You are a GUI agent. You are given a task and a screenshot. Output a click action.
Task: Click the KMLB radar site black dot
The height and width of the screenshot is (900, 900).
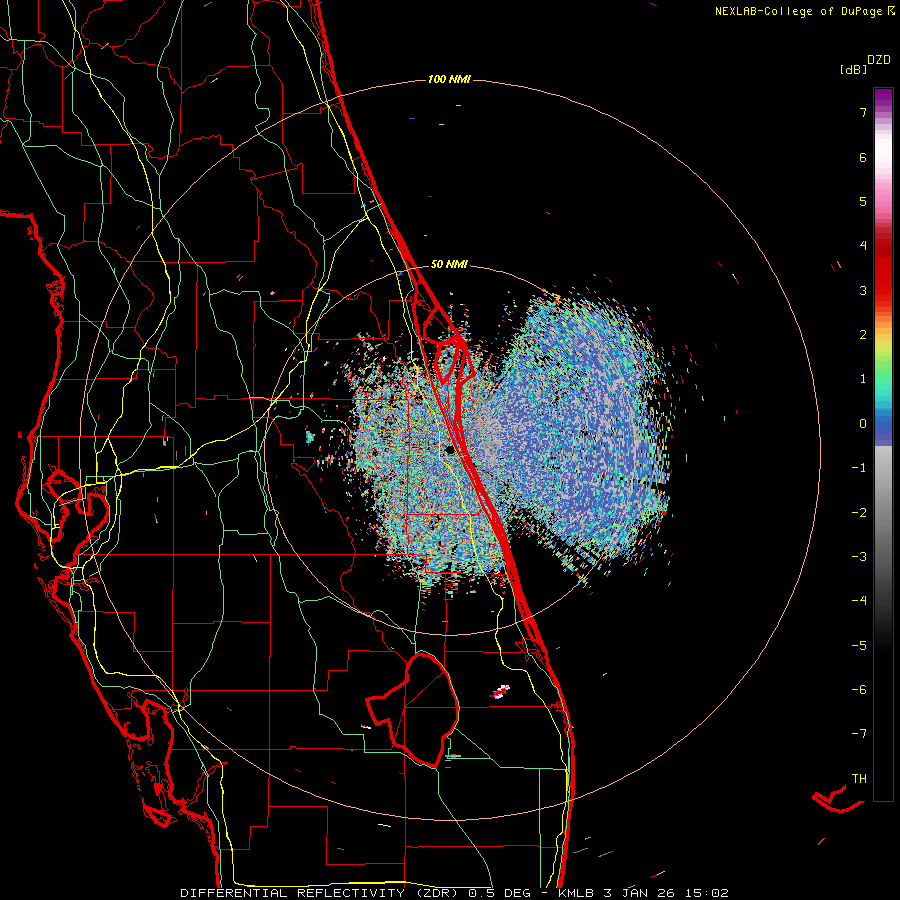(x=450, y=450)
